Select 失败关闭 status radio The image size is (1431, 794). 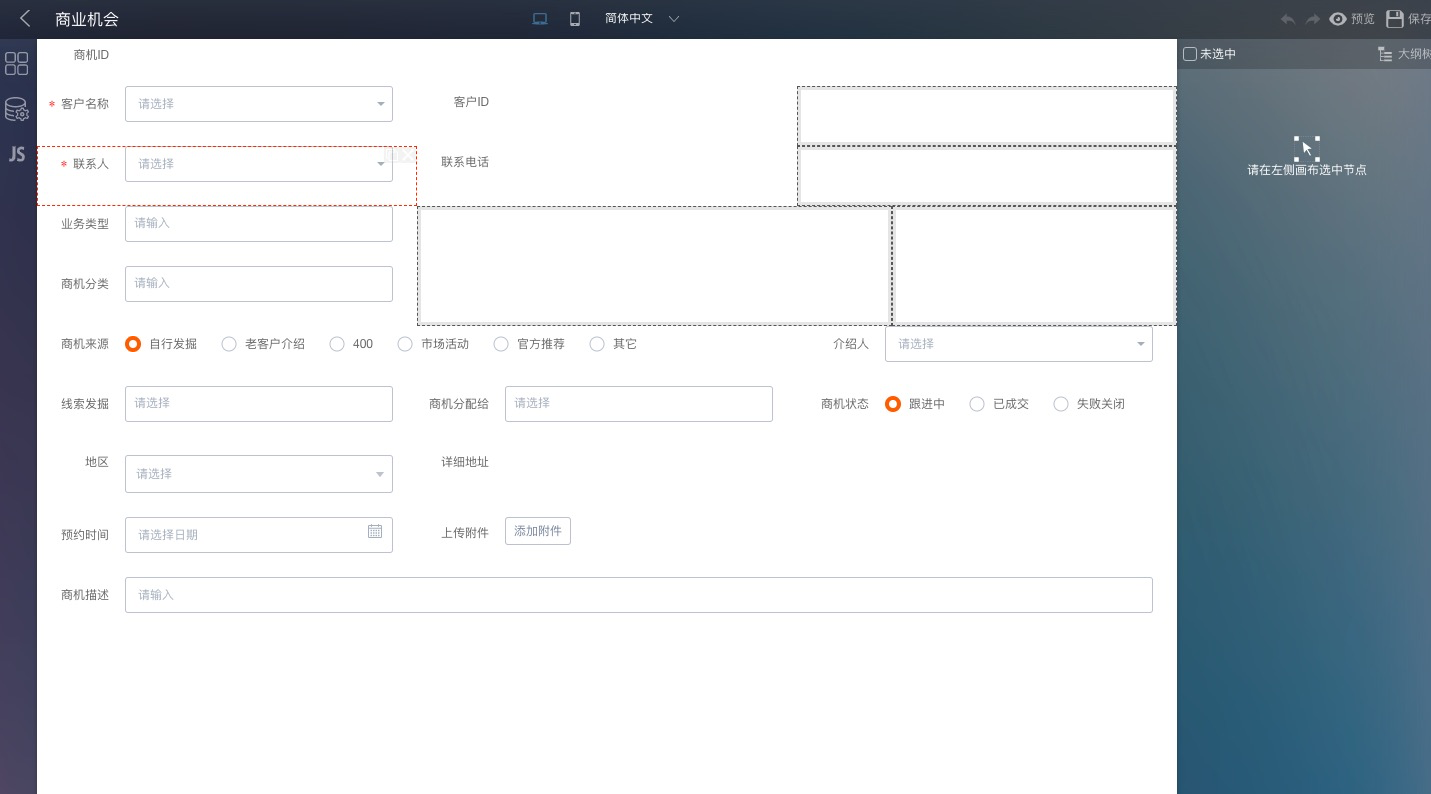(x=1061, y=404)
